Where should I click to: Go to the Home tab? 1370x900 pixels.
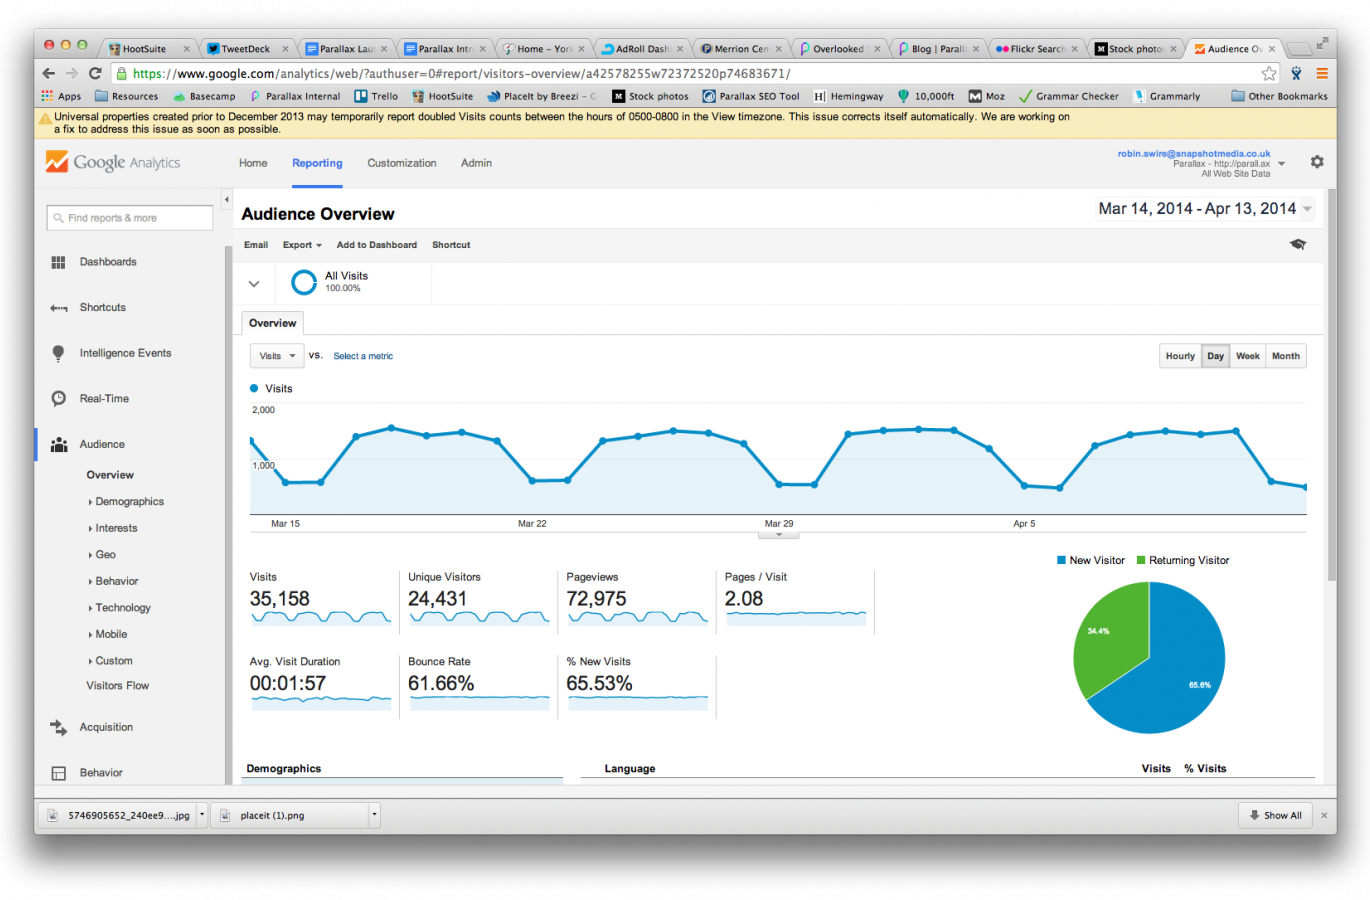[253, 163]
